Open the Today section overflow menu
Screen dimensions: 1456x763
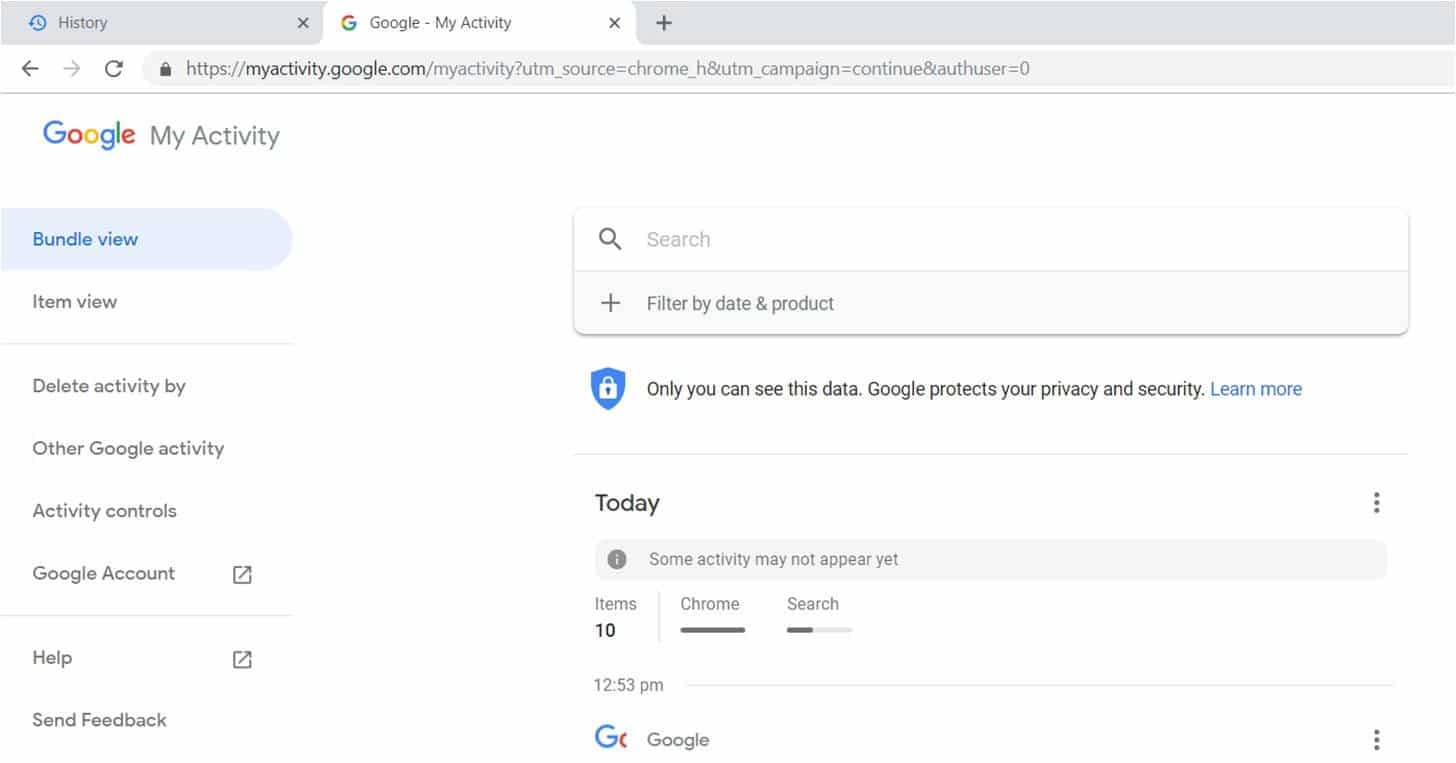coord(1377,502)
